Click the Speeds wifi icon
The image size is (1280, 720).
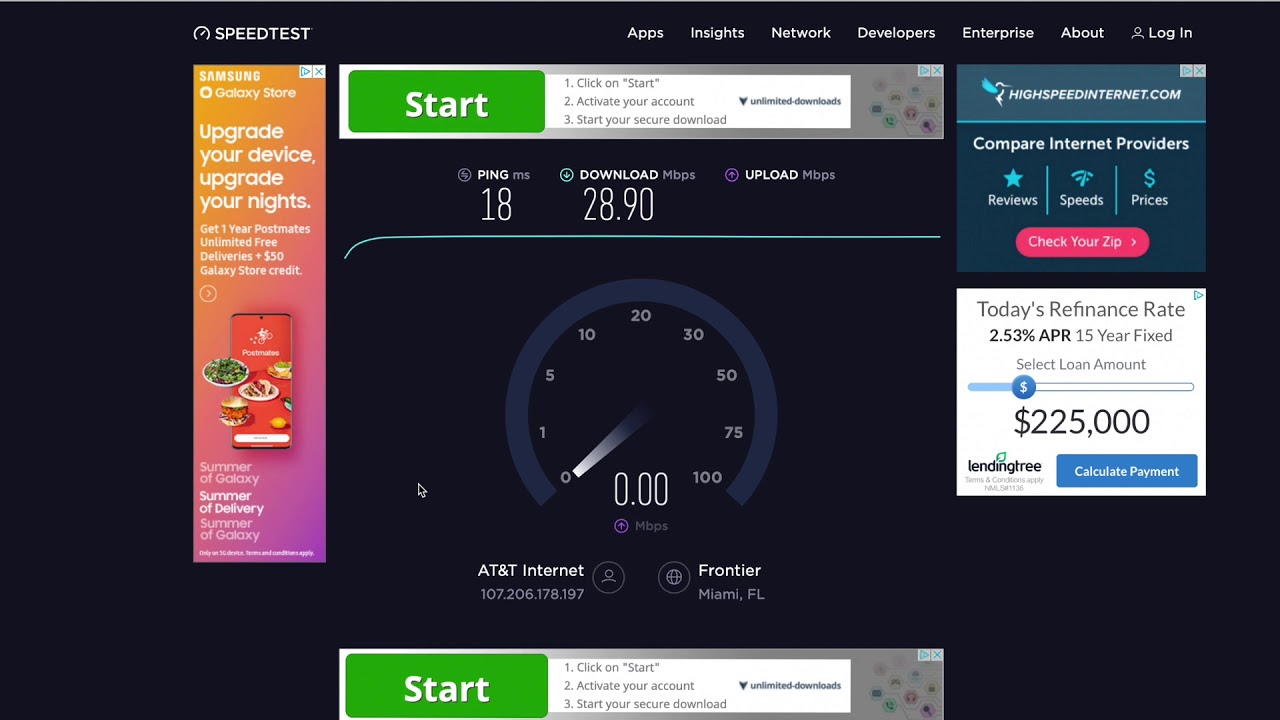click(1081, 178)
